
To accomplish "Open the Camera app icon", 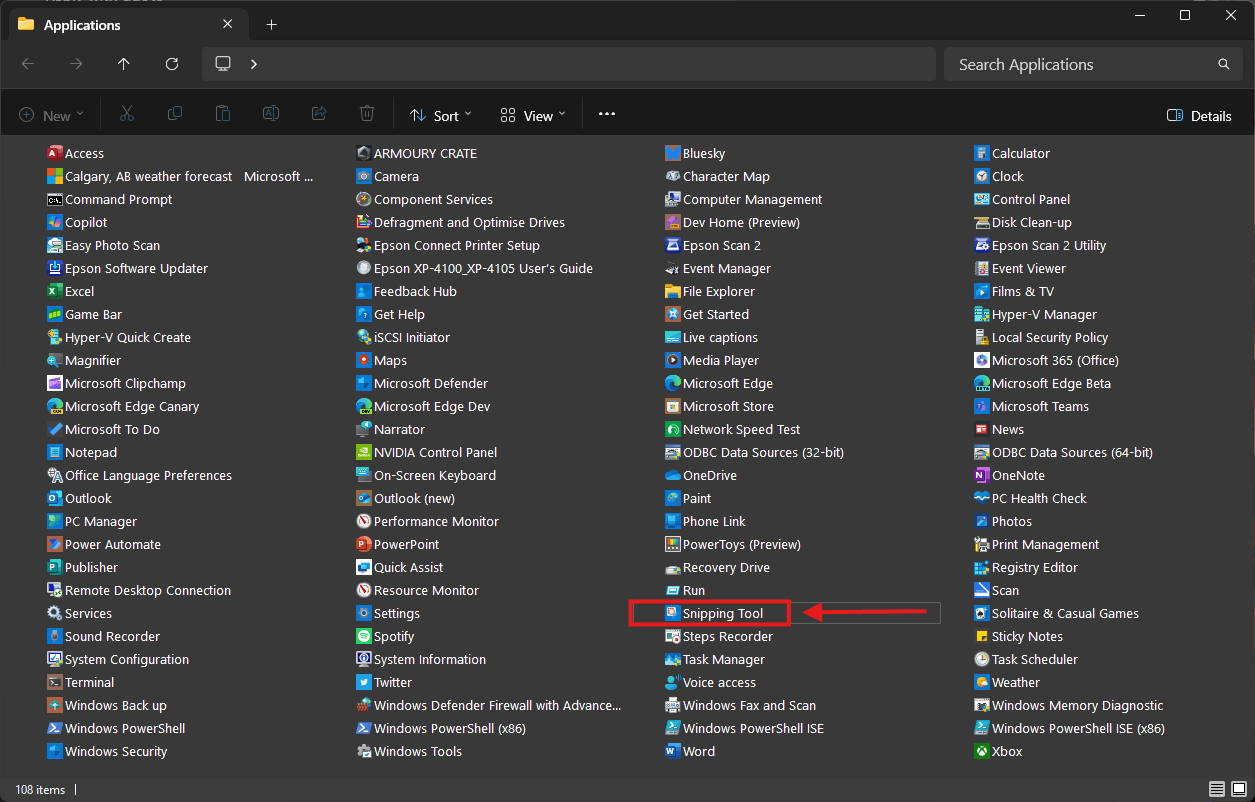I will [x=365, y=176].
